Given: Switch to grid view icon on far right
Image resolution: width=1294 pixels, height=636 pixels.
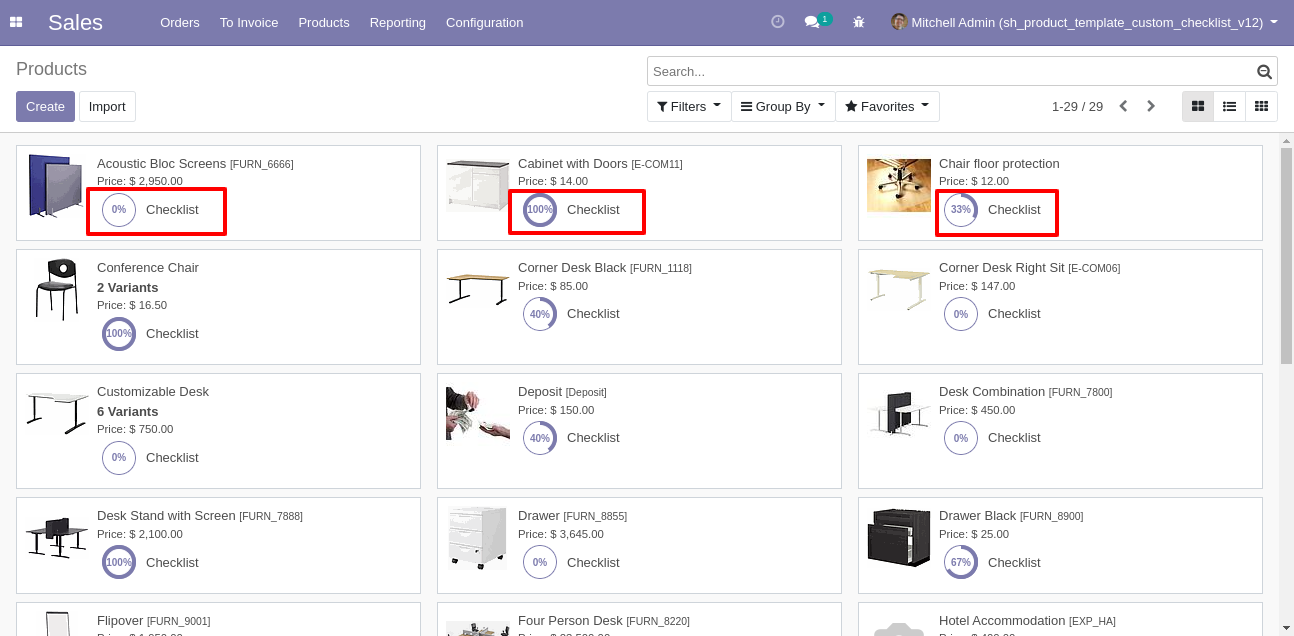Looking at the screenshot, I should [x=1262, y=106].
